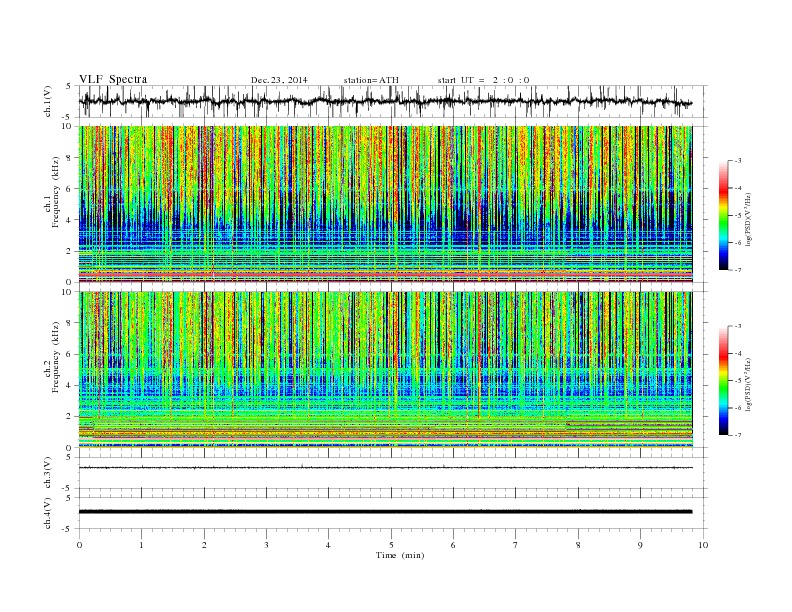Click time axis tick label '5'
The width and height of the screenshot is (792, 612).
click(x=391, y=545)
